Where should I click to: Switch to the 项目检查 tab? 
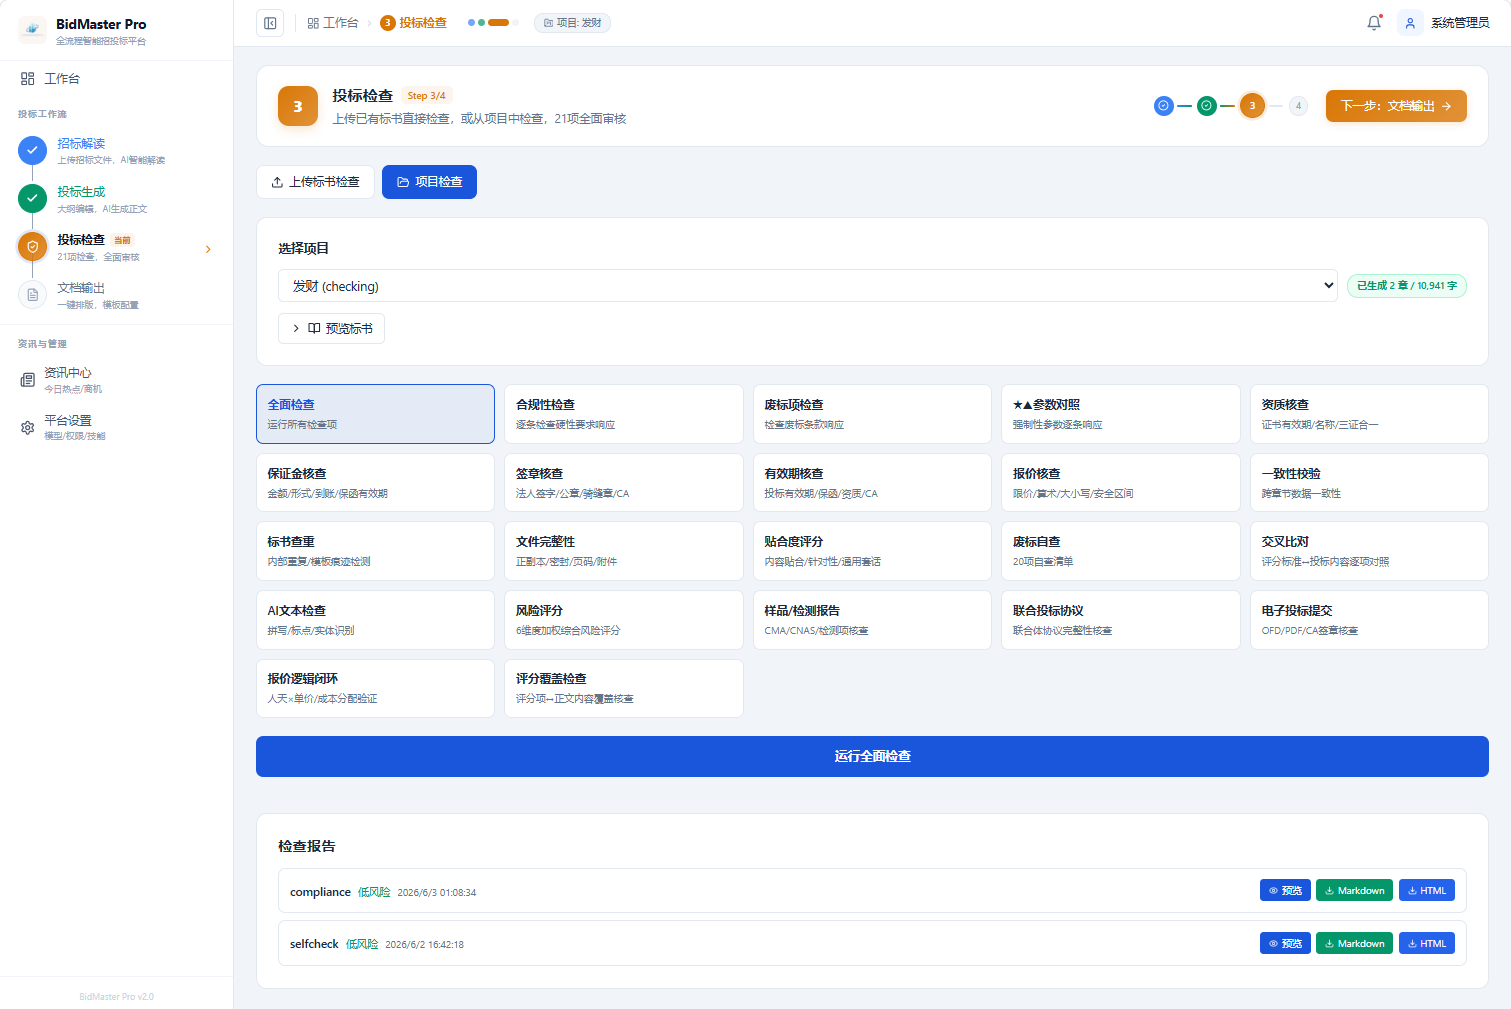[x=429, y=182]
